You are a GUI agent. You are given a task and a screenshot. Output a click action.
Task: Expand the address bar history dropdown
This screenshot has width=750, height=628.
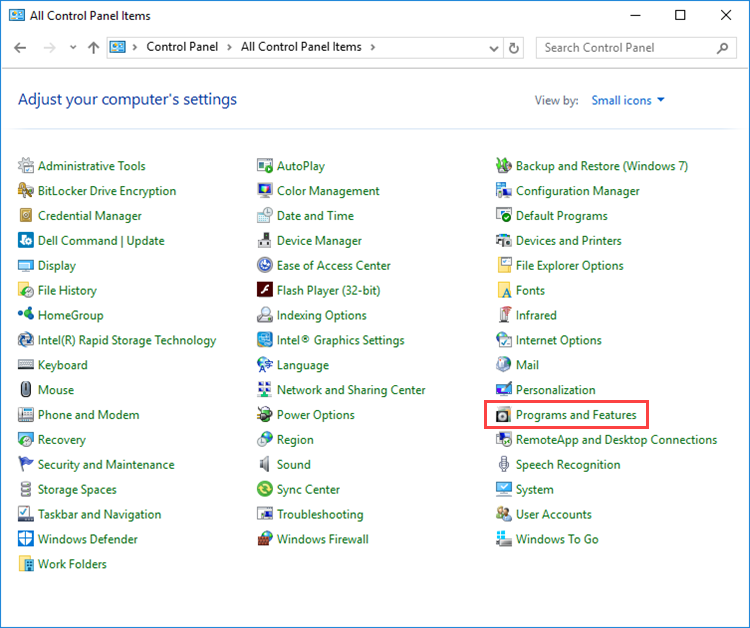pyautogui.click(x=494, y=48)
